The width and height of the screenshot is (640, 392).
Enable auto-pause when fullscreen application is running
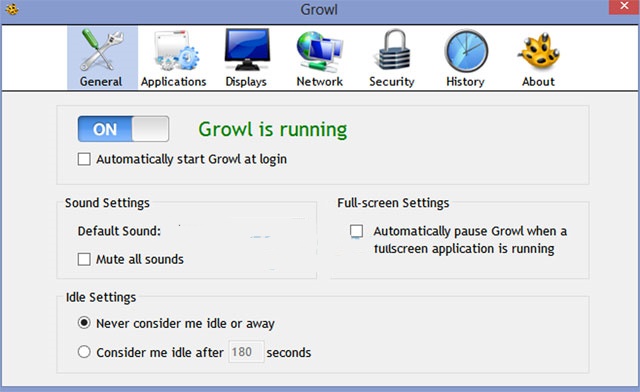coord(356,231)
